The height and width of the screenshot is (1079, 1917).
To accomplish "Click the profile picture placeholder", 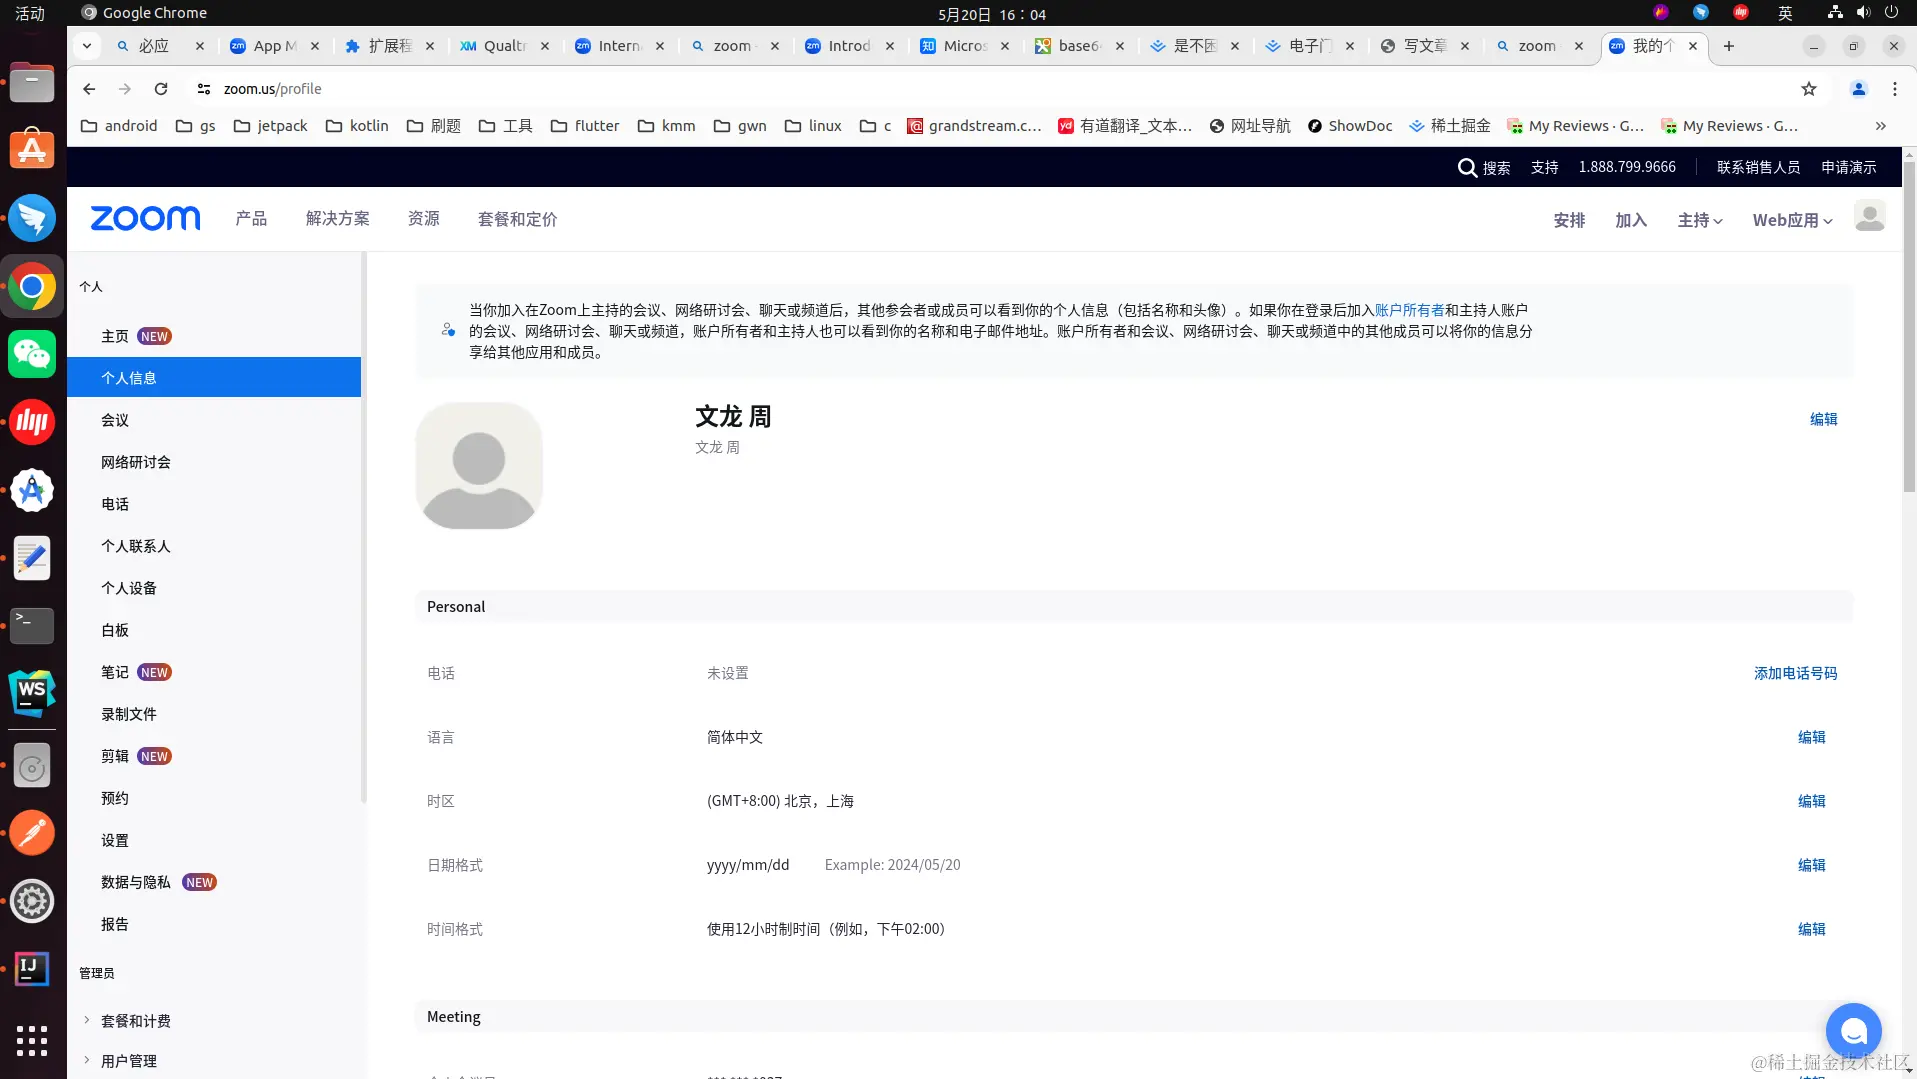I will pos(479,466).
